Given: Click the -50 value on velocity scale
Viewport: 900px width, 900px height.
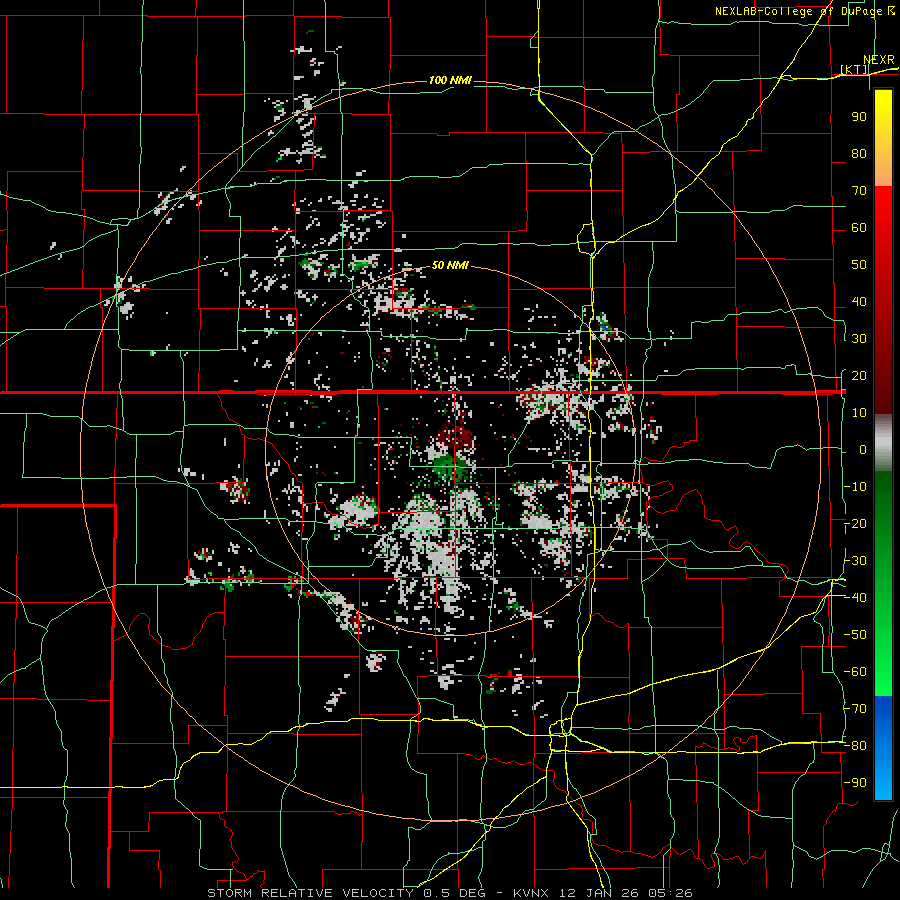Looking at the screenshot, I should point(855,635).
